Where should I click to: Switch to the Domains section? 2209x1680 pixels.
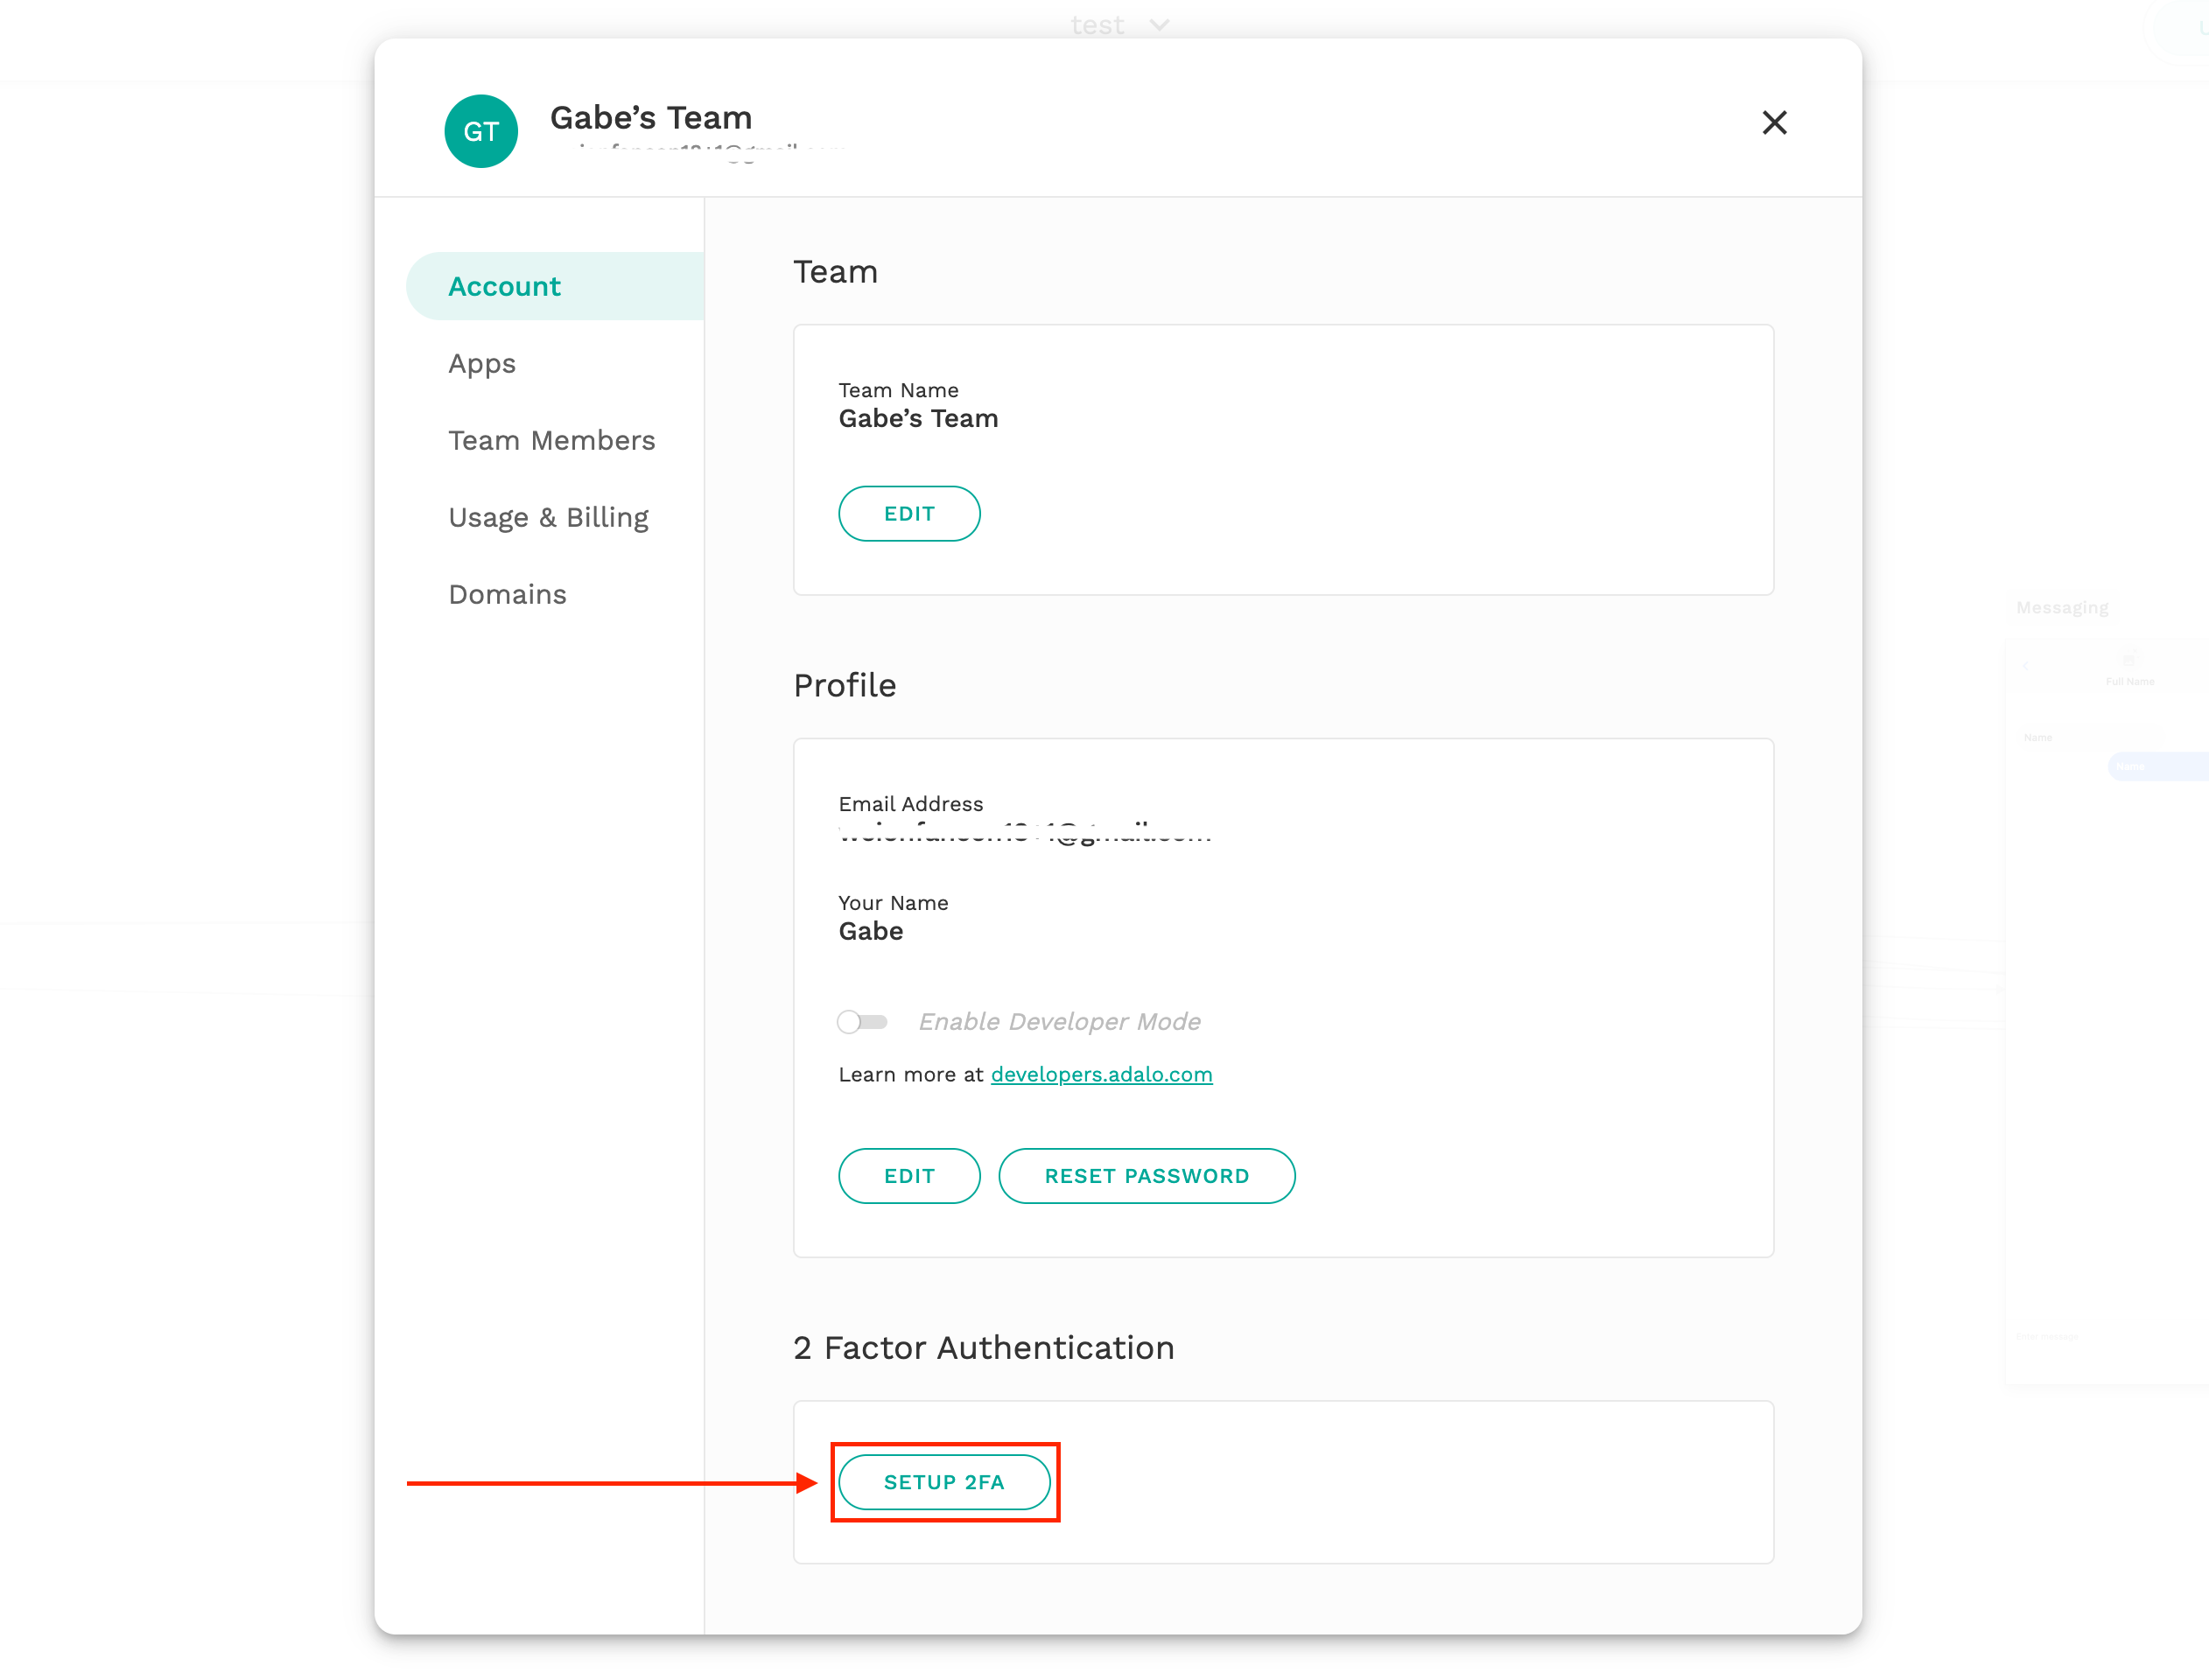pos(507,594)
